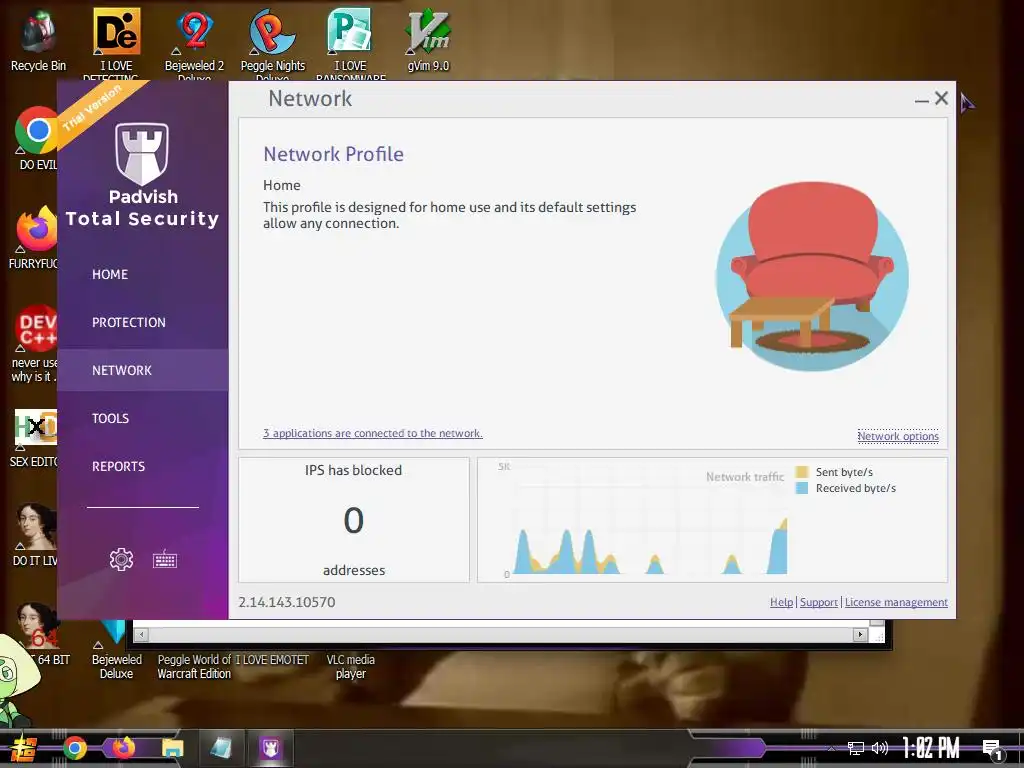View the 3 applications connected to network
Viewport: 1024px width, 768px height.
point(372,433)
